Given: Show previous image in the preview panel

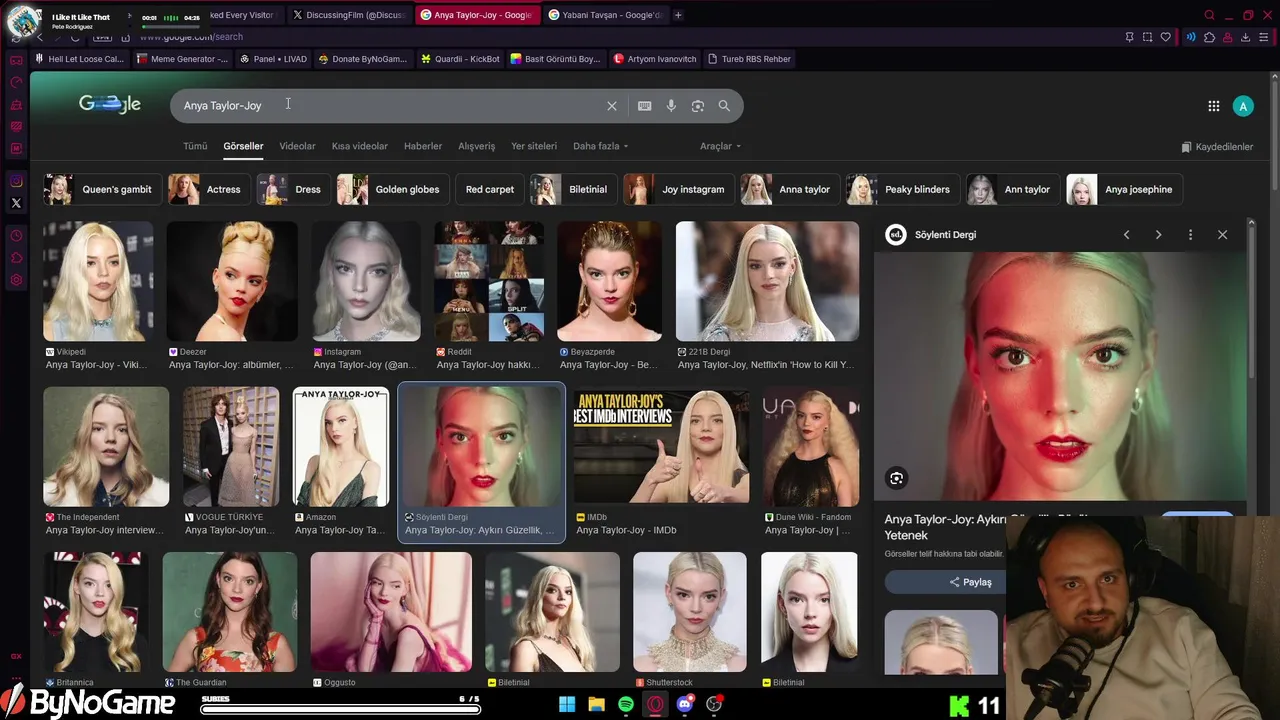Looking at the screenshot, I should tap(1126, 235).
